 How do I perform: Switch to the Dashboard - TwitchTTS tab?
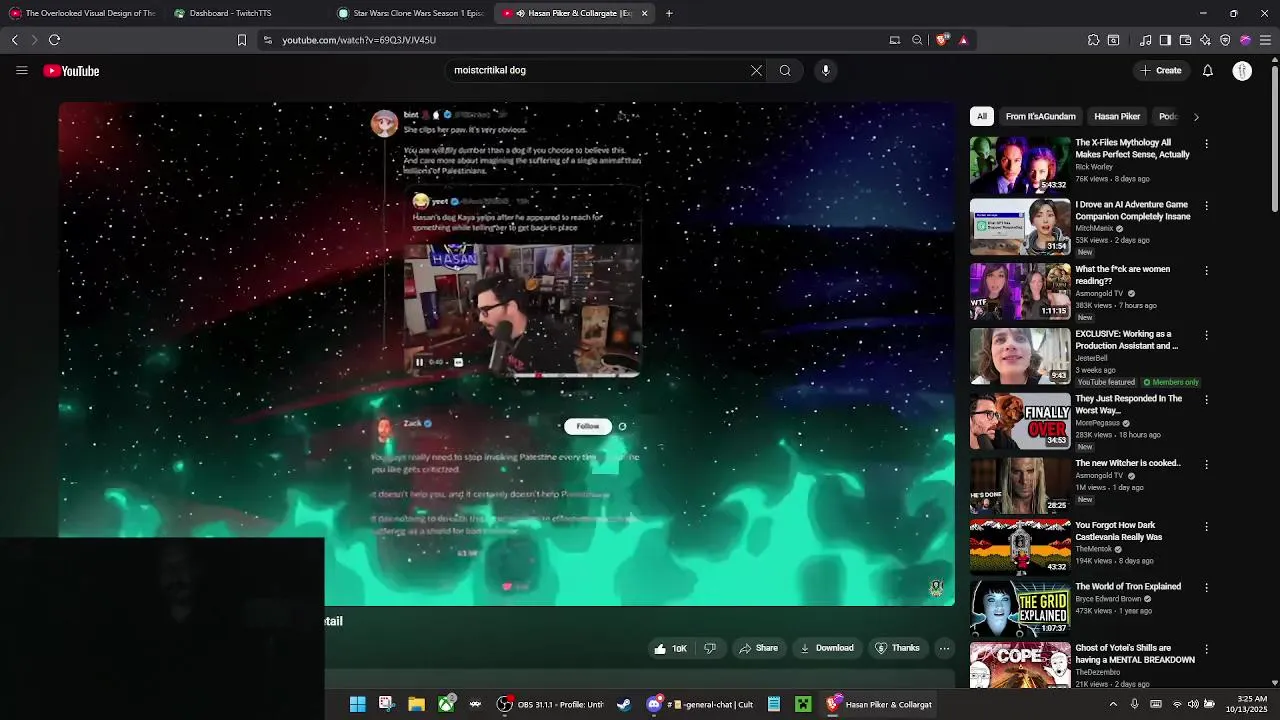[x=243, y=13]
